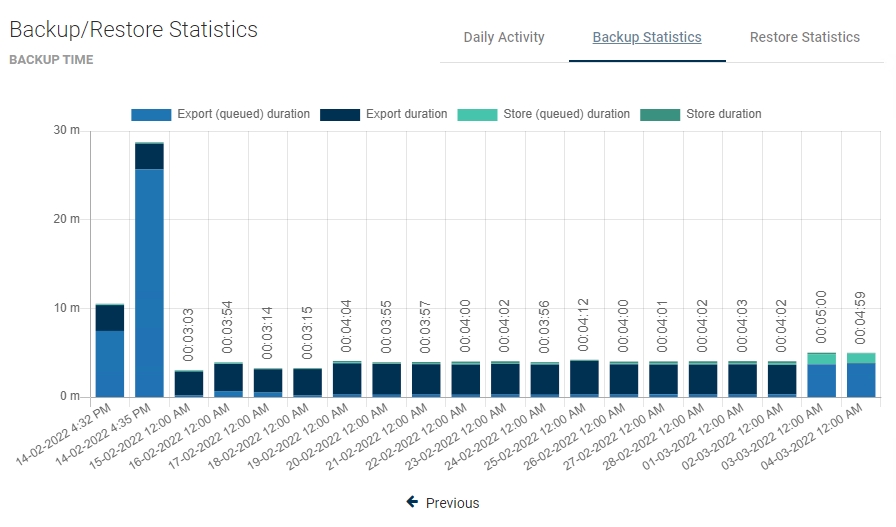Select the 03-03-2022 12:00 AM bar
The width and height of the screenshot is (896, 527).
(821, 378)
